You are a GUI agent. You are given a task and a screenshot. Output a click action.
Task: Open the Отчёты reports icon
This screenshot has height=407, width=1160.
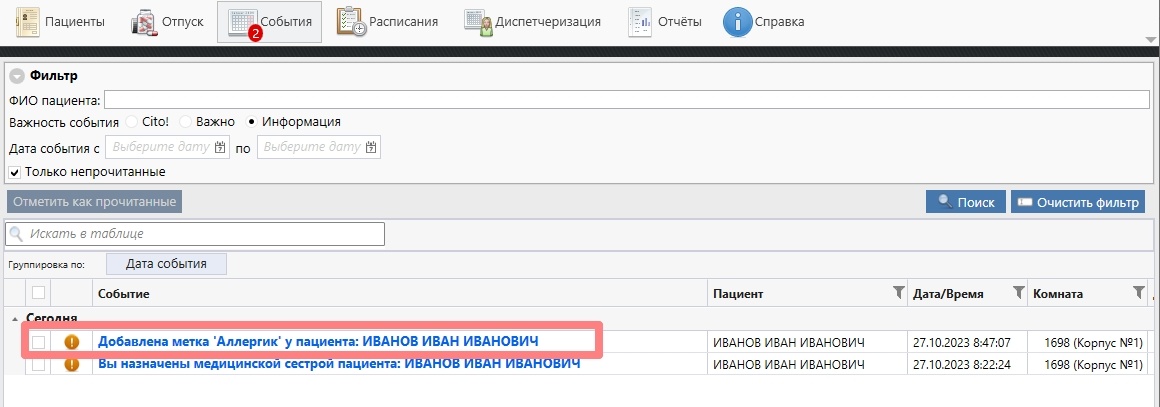click(640, 21)
